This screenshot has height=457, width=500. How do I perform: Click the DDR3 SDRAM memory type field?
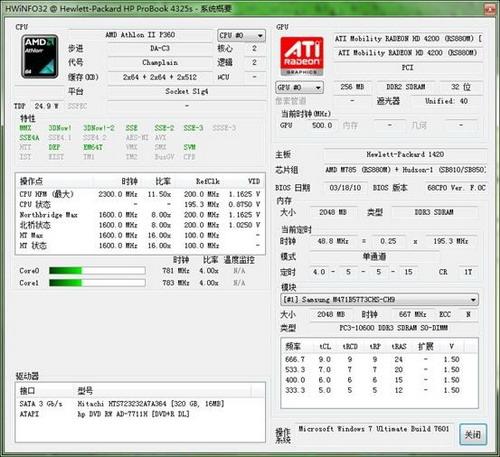pos(434,212)
